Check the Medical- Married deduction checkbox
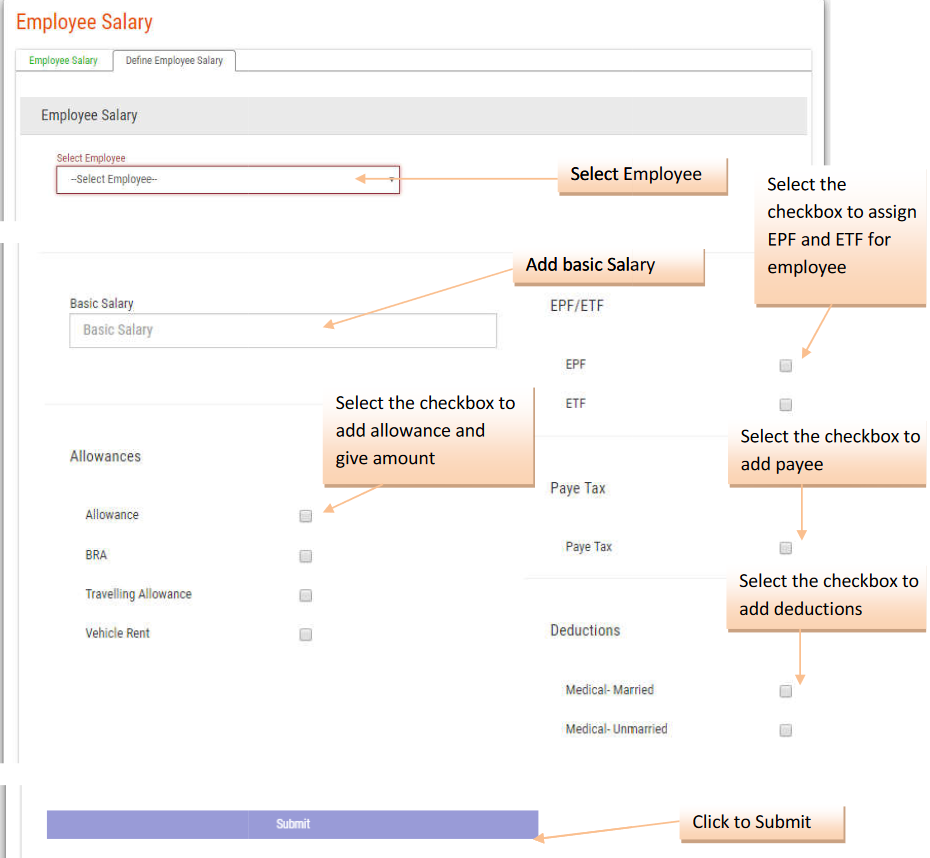 785,691
